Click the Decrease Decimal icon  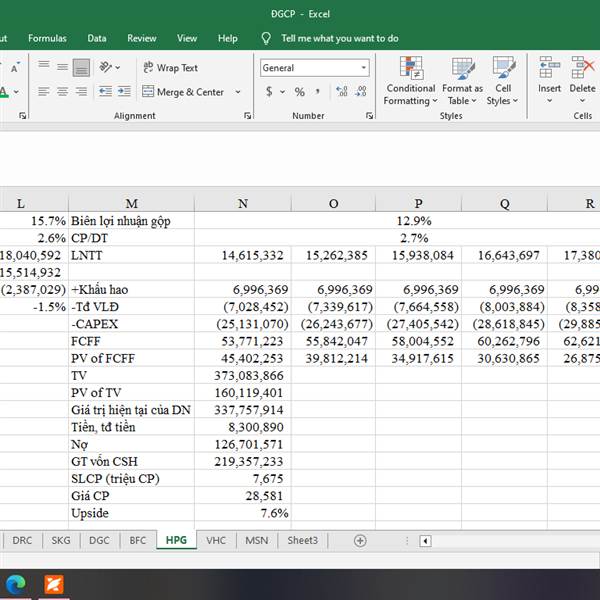(362, 92)
